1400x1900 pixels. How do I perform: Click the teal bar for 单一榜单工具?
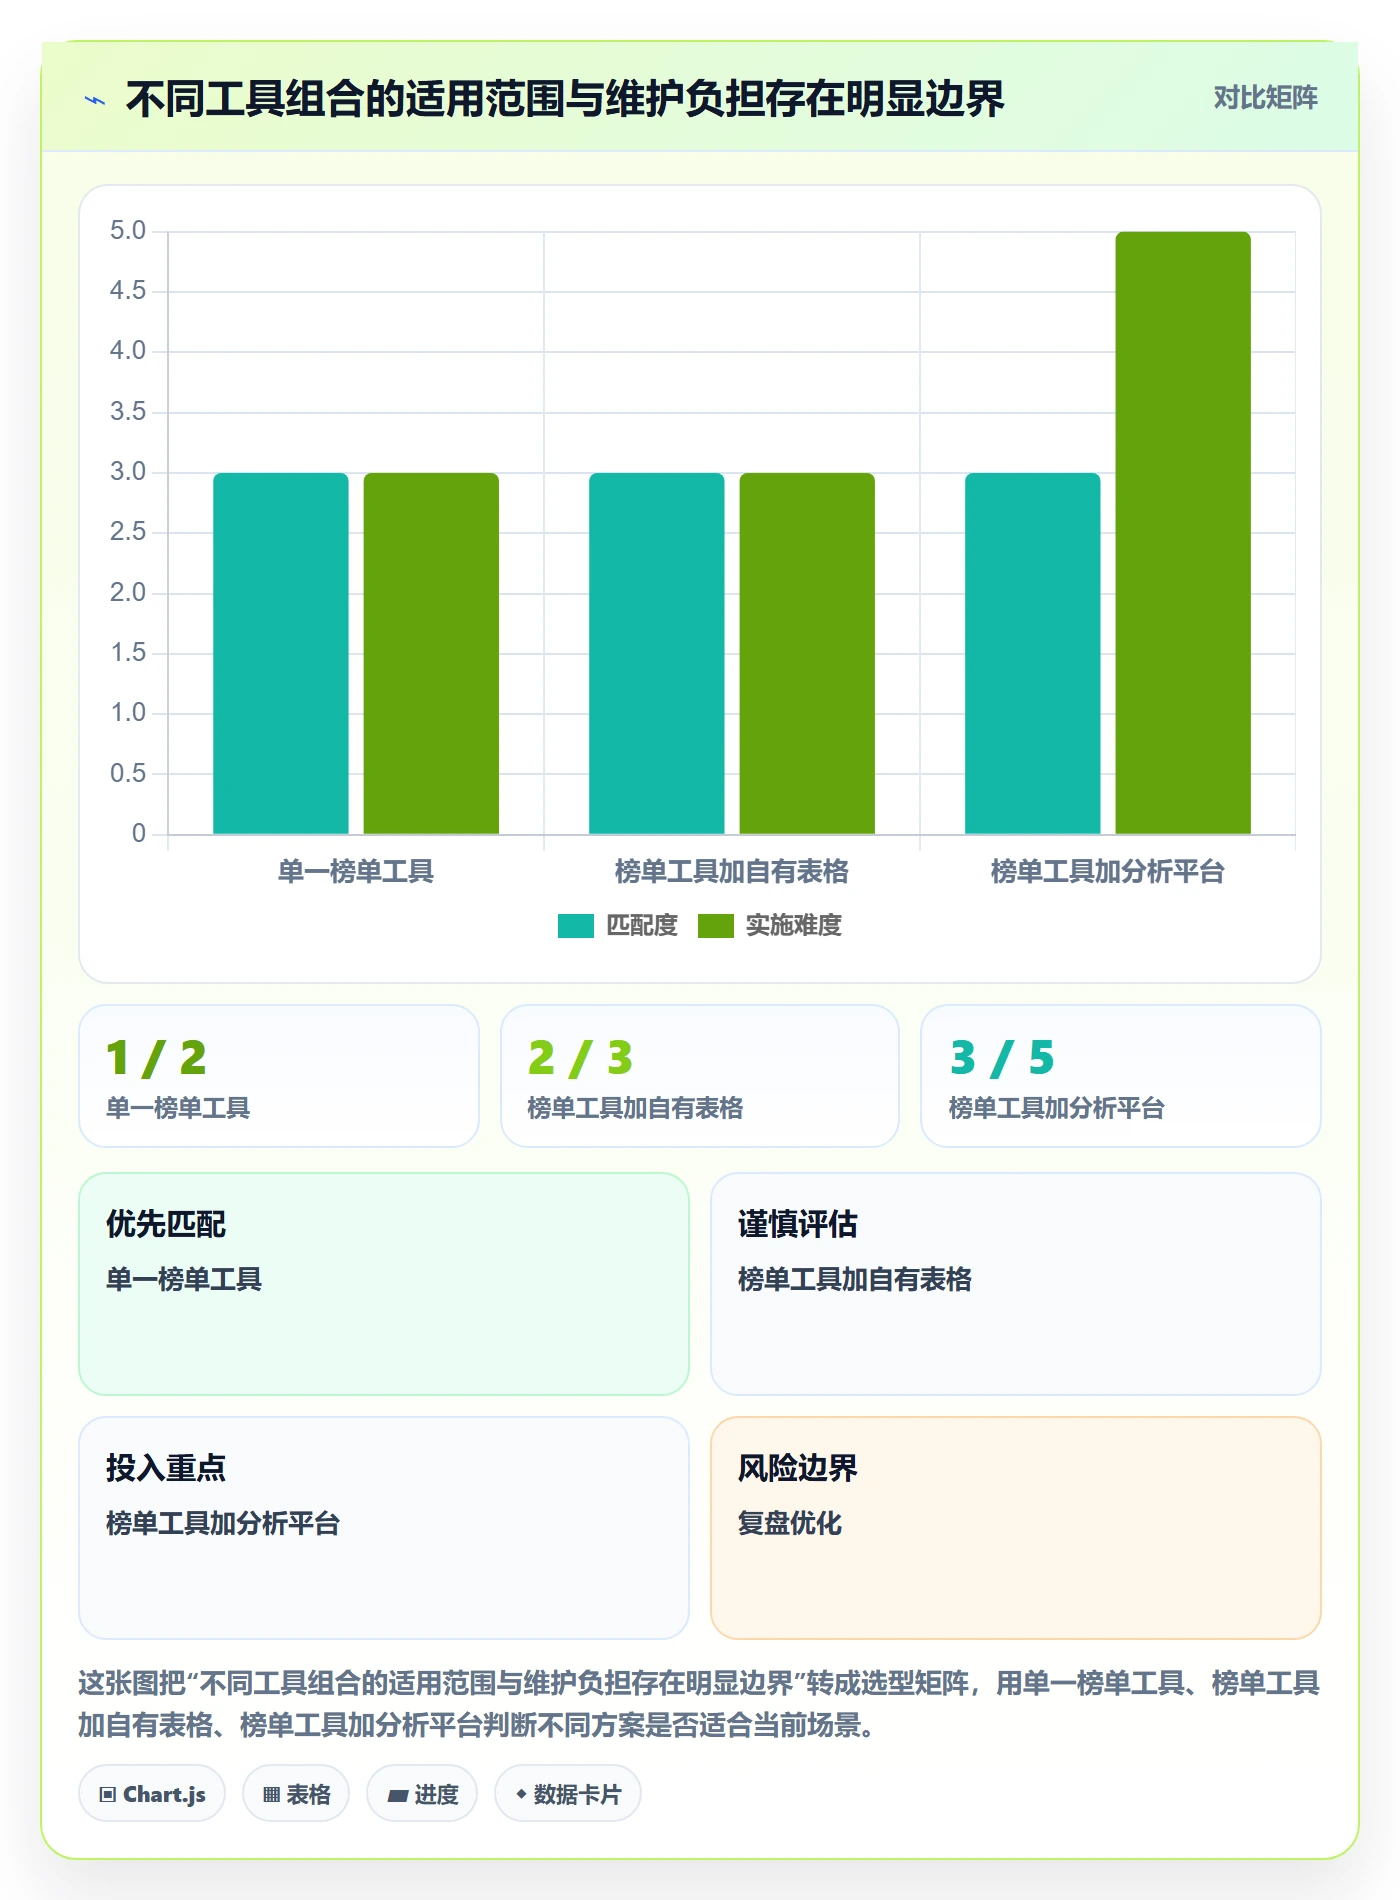coord(281,653)
